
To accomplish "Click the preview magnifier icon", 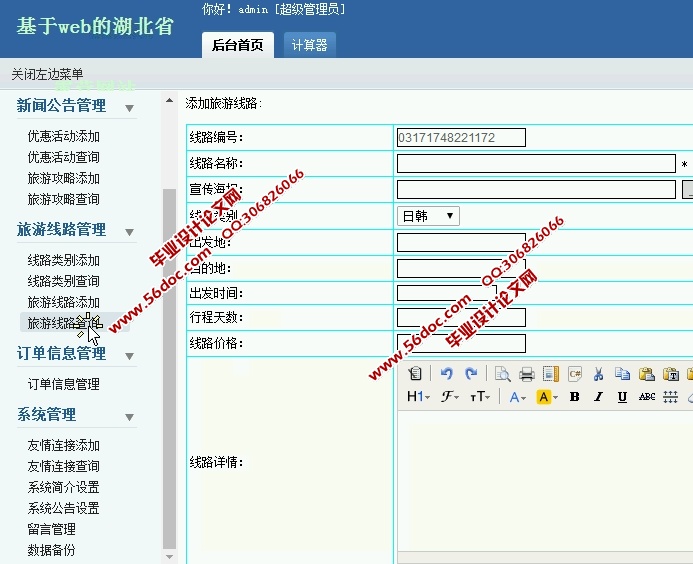I will point(502,374).
